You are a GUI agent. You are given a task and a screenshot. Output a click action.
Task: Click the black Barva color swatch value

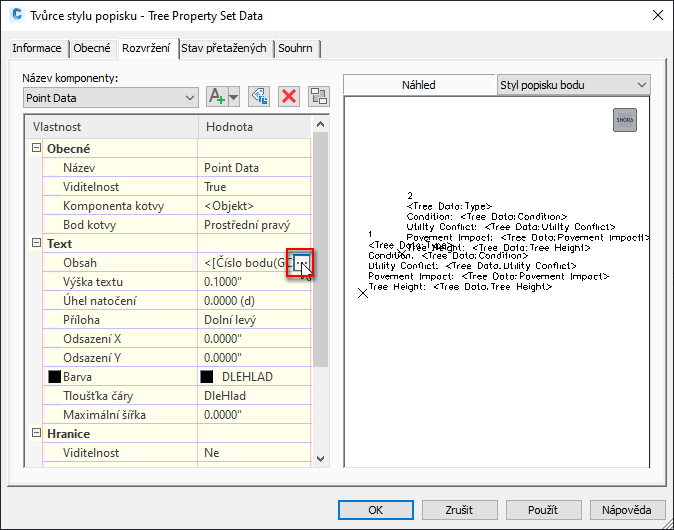[207, 377]
